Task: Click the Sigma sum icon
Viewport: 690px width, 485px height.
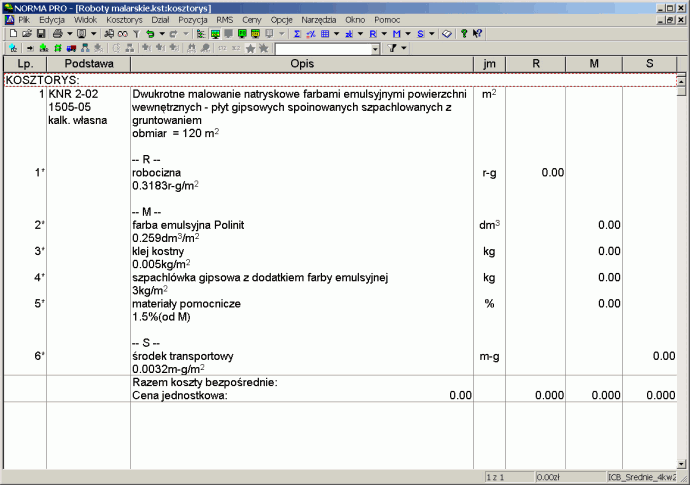Action: [297, 34]
